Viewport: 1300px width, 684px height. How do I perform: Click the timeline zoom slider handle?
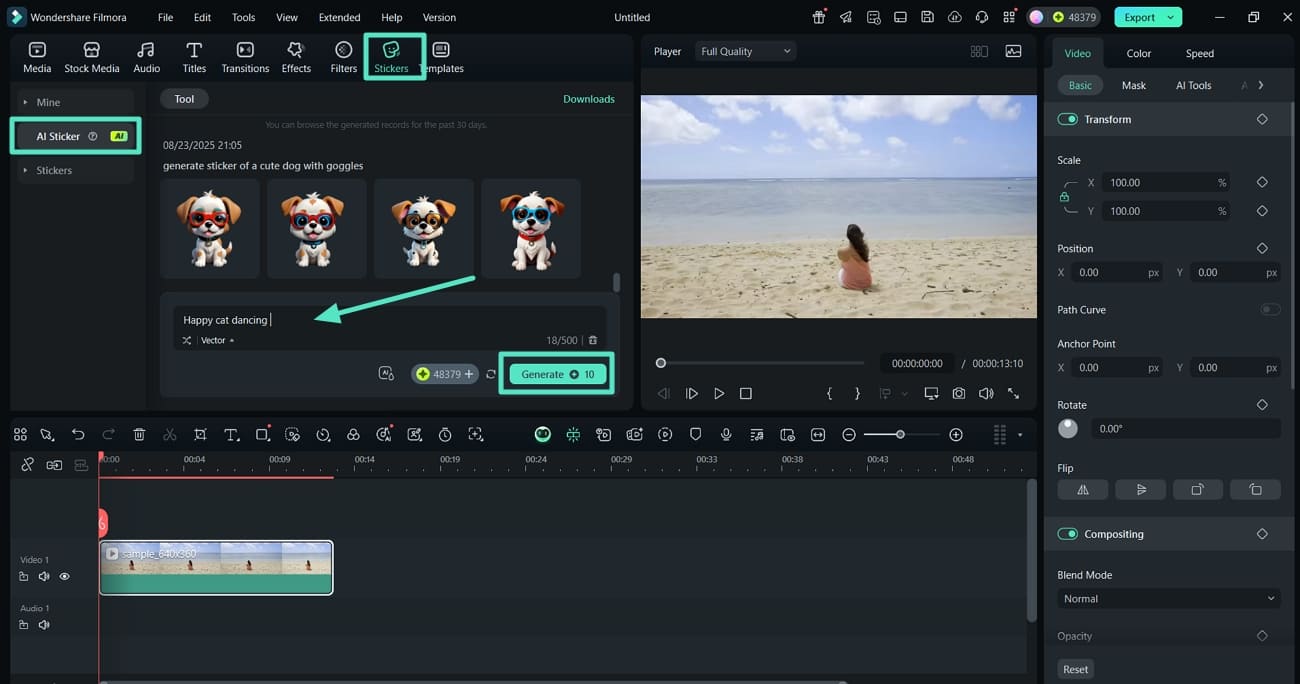[900, 434]
